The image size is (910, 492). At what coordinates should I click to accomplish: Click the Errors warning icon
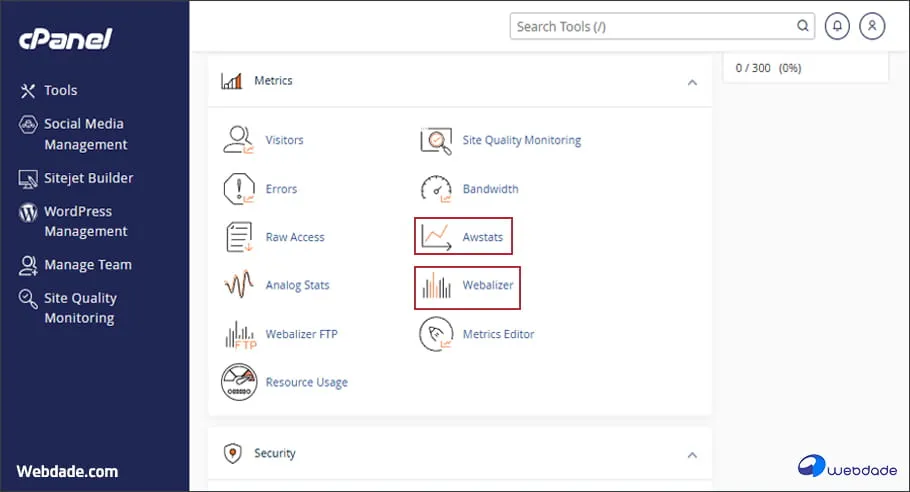point(239,189)
